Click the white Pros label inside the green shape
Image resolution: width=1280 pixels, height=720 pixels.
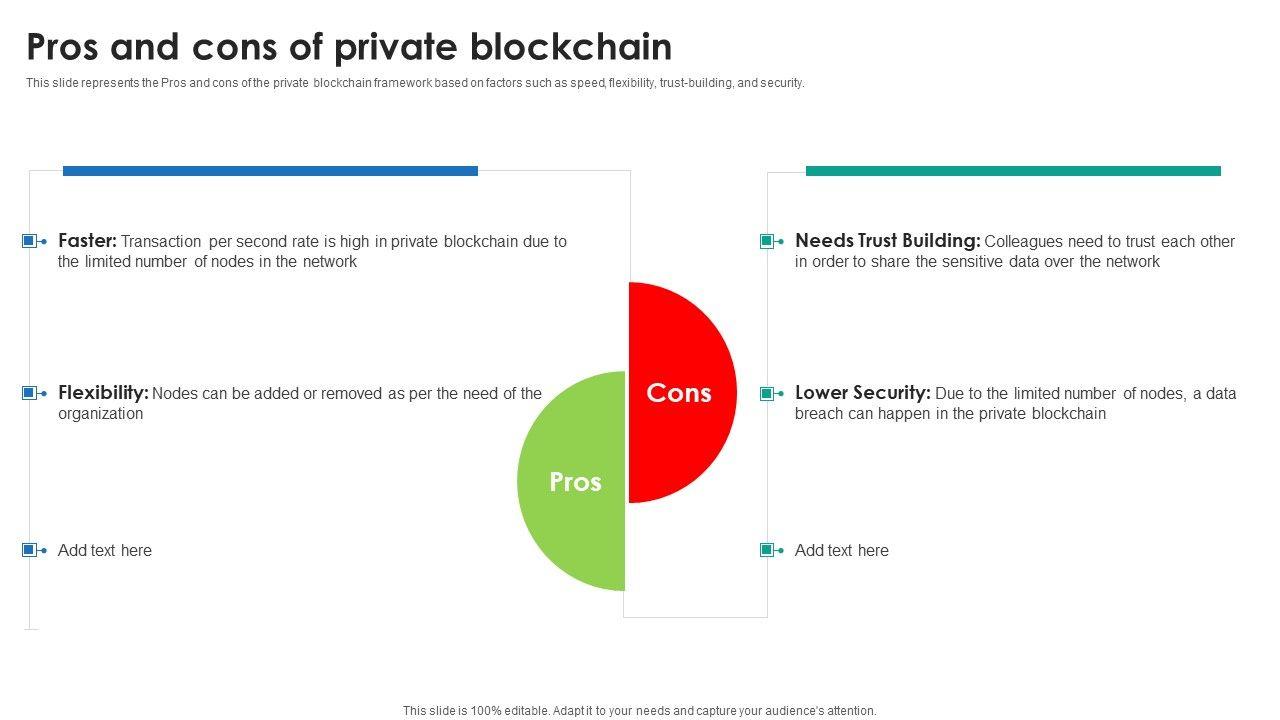coord(575,482)
